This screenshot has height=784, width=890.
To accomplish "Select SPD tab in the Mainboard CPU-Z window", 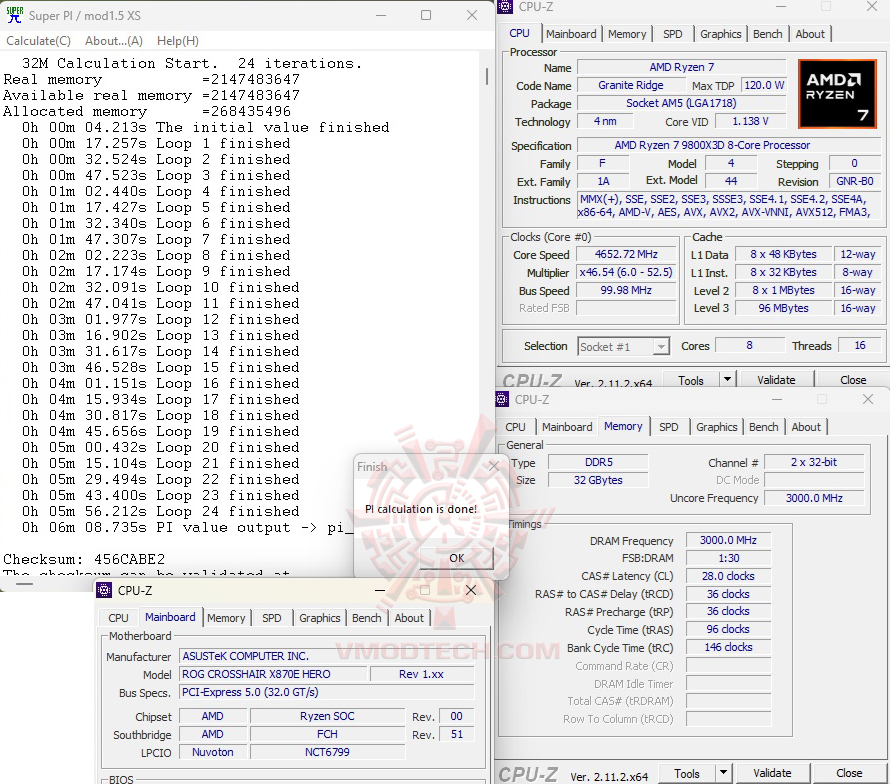I will coord(271,618).
